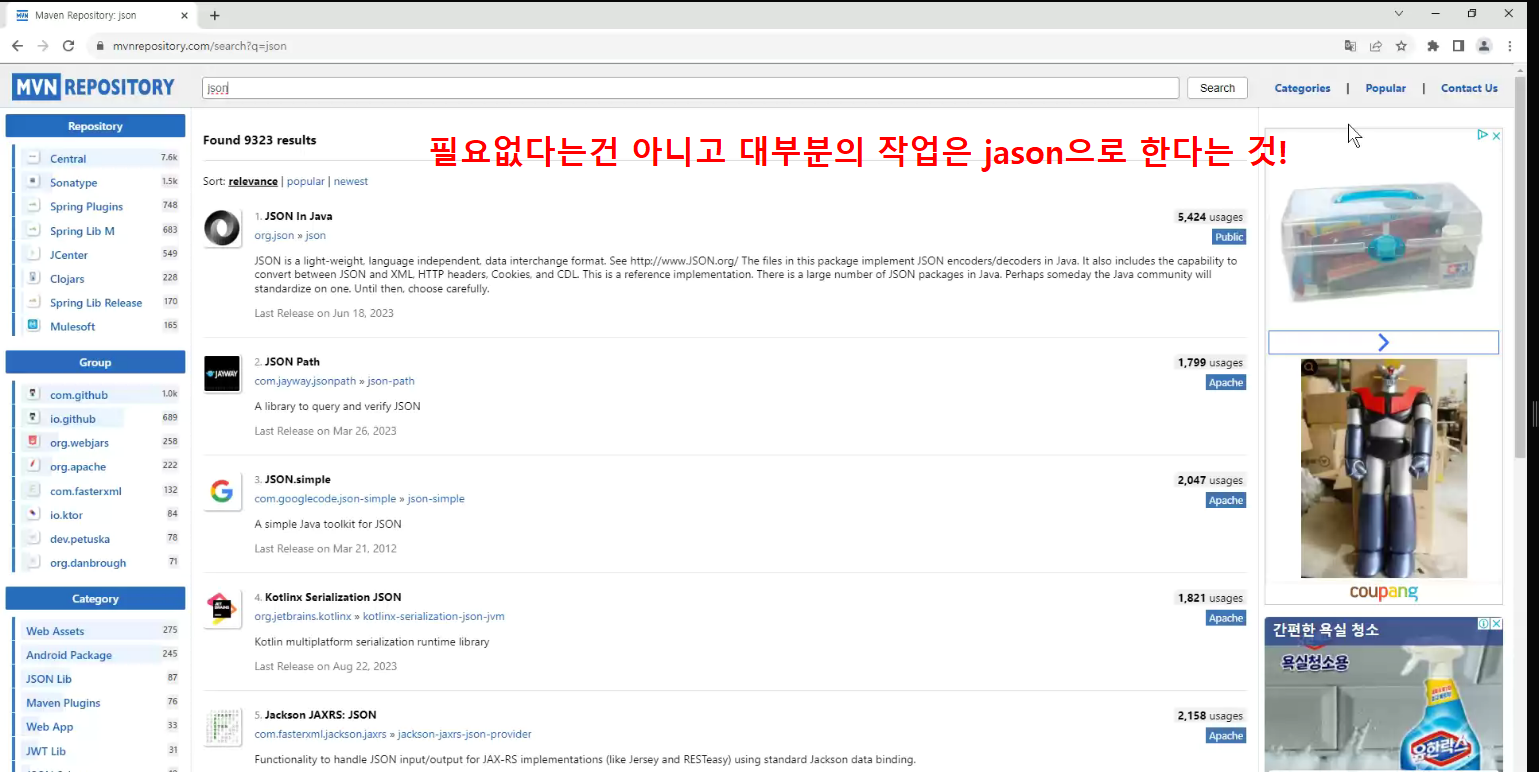Image resolution: width=1539 pixels, height=772 pixels.
Task: Open Jackson JAXRS: JSON result
Action: point(320,715)
